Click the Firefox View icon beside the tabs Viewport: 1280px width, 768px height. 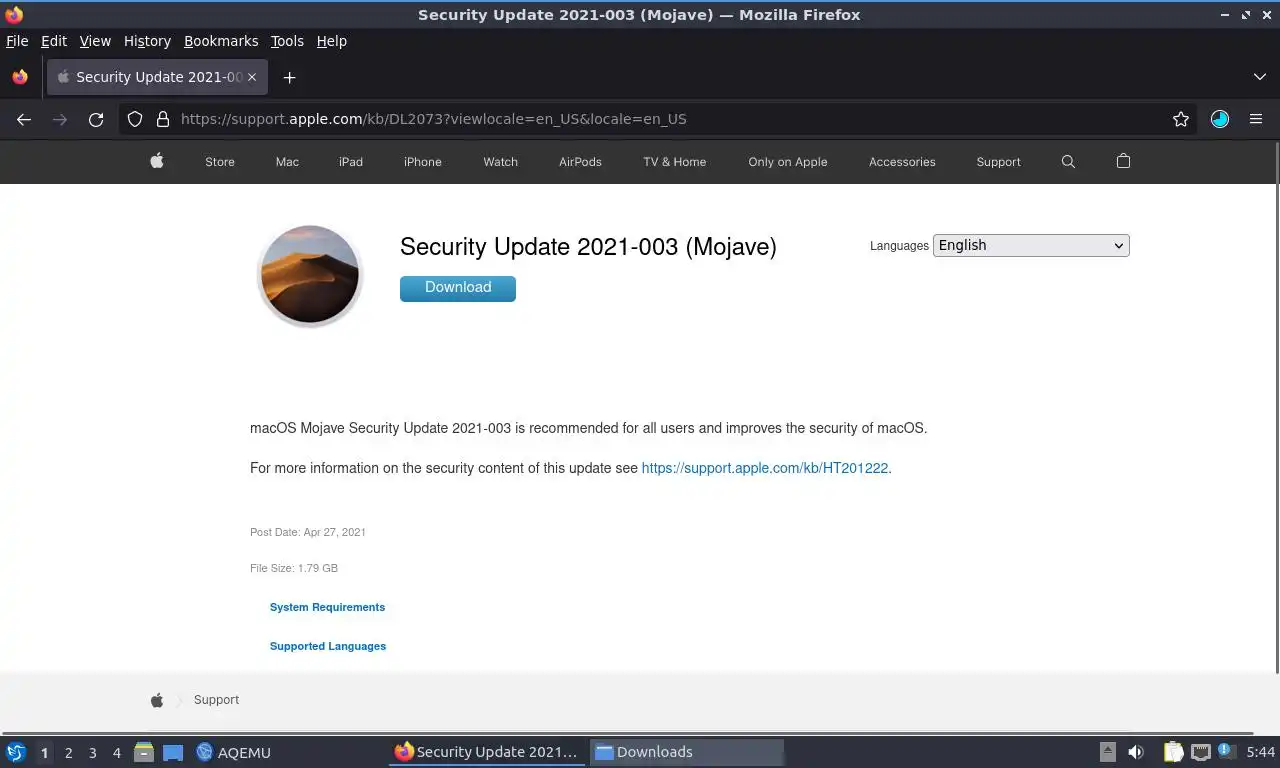tap(20, 77)
